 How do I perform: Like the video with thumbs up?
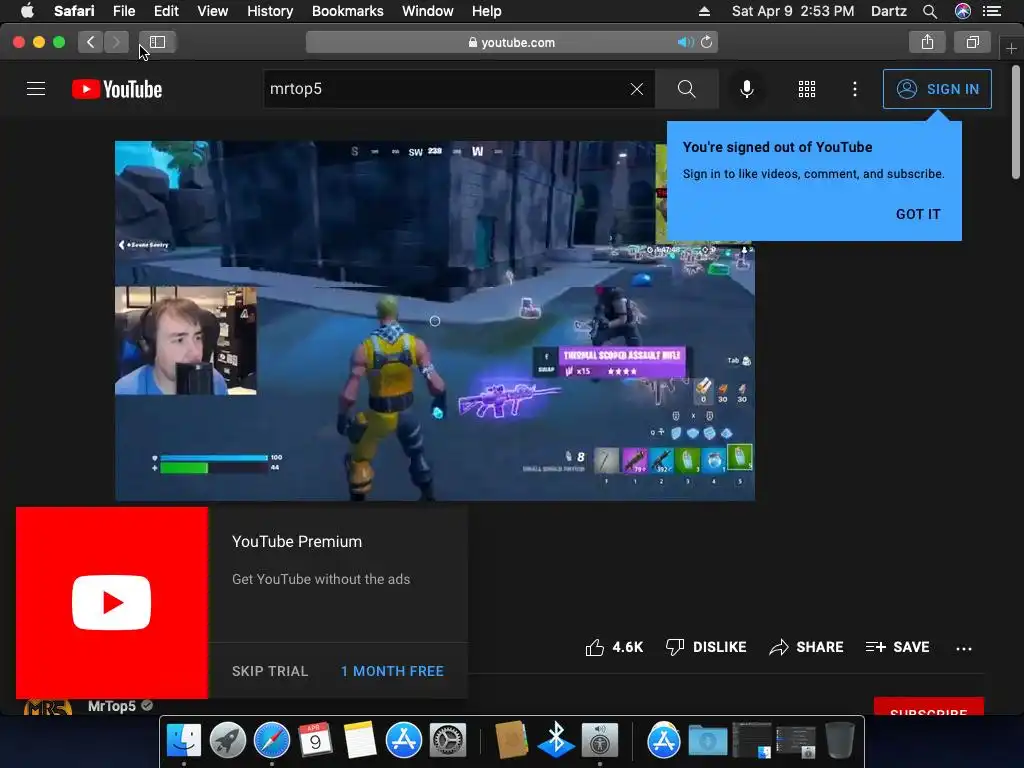click(614, 647)
